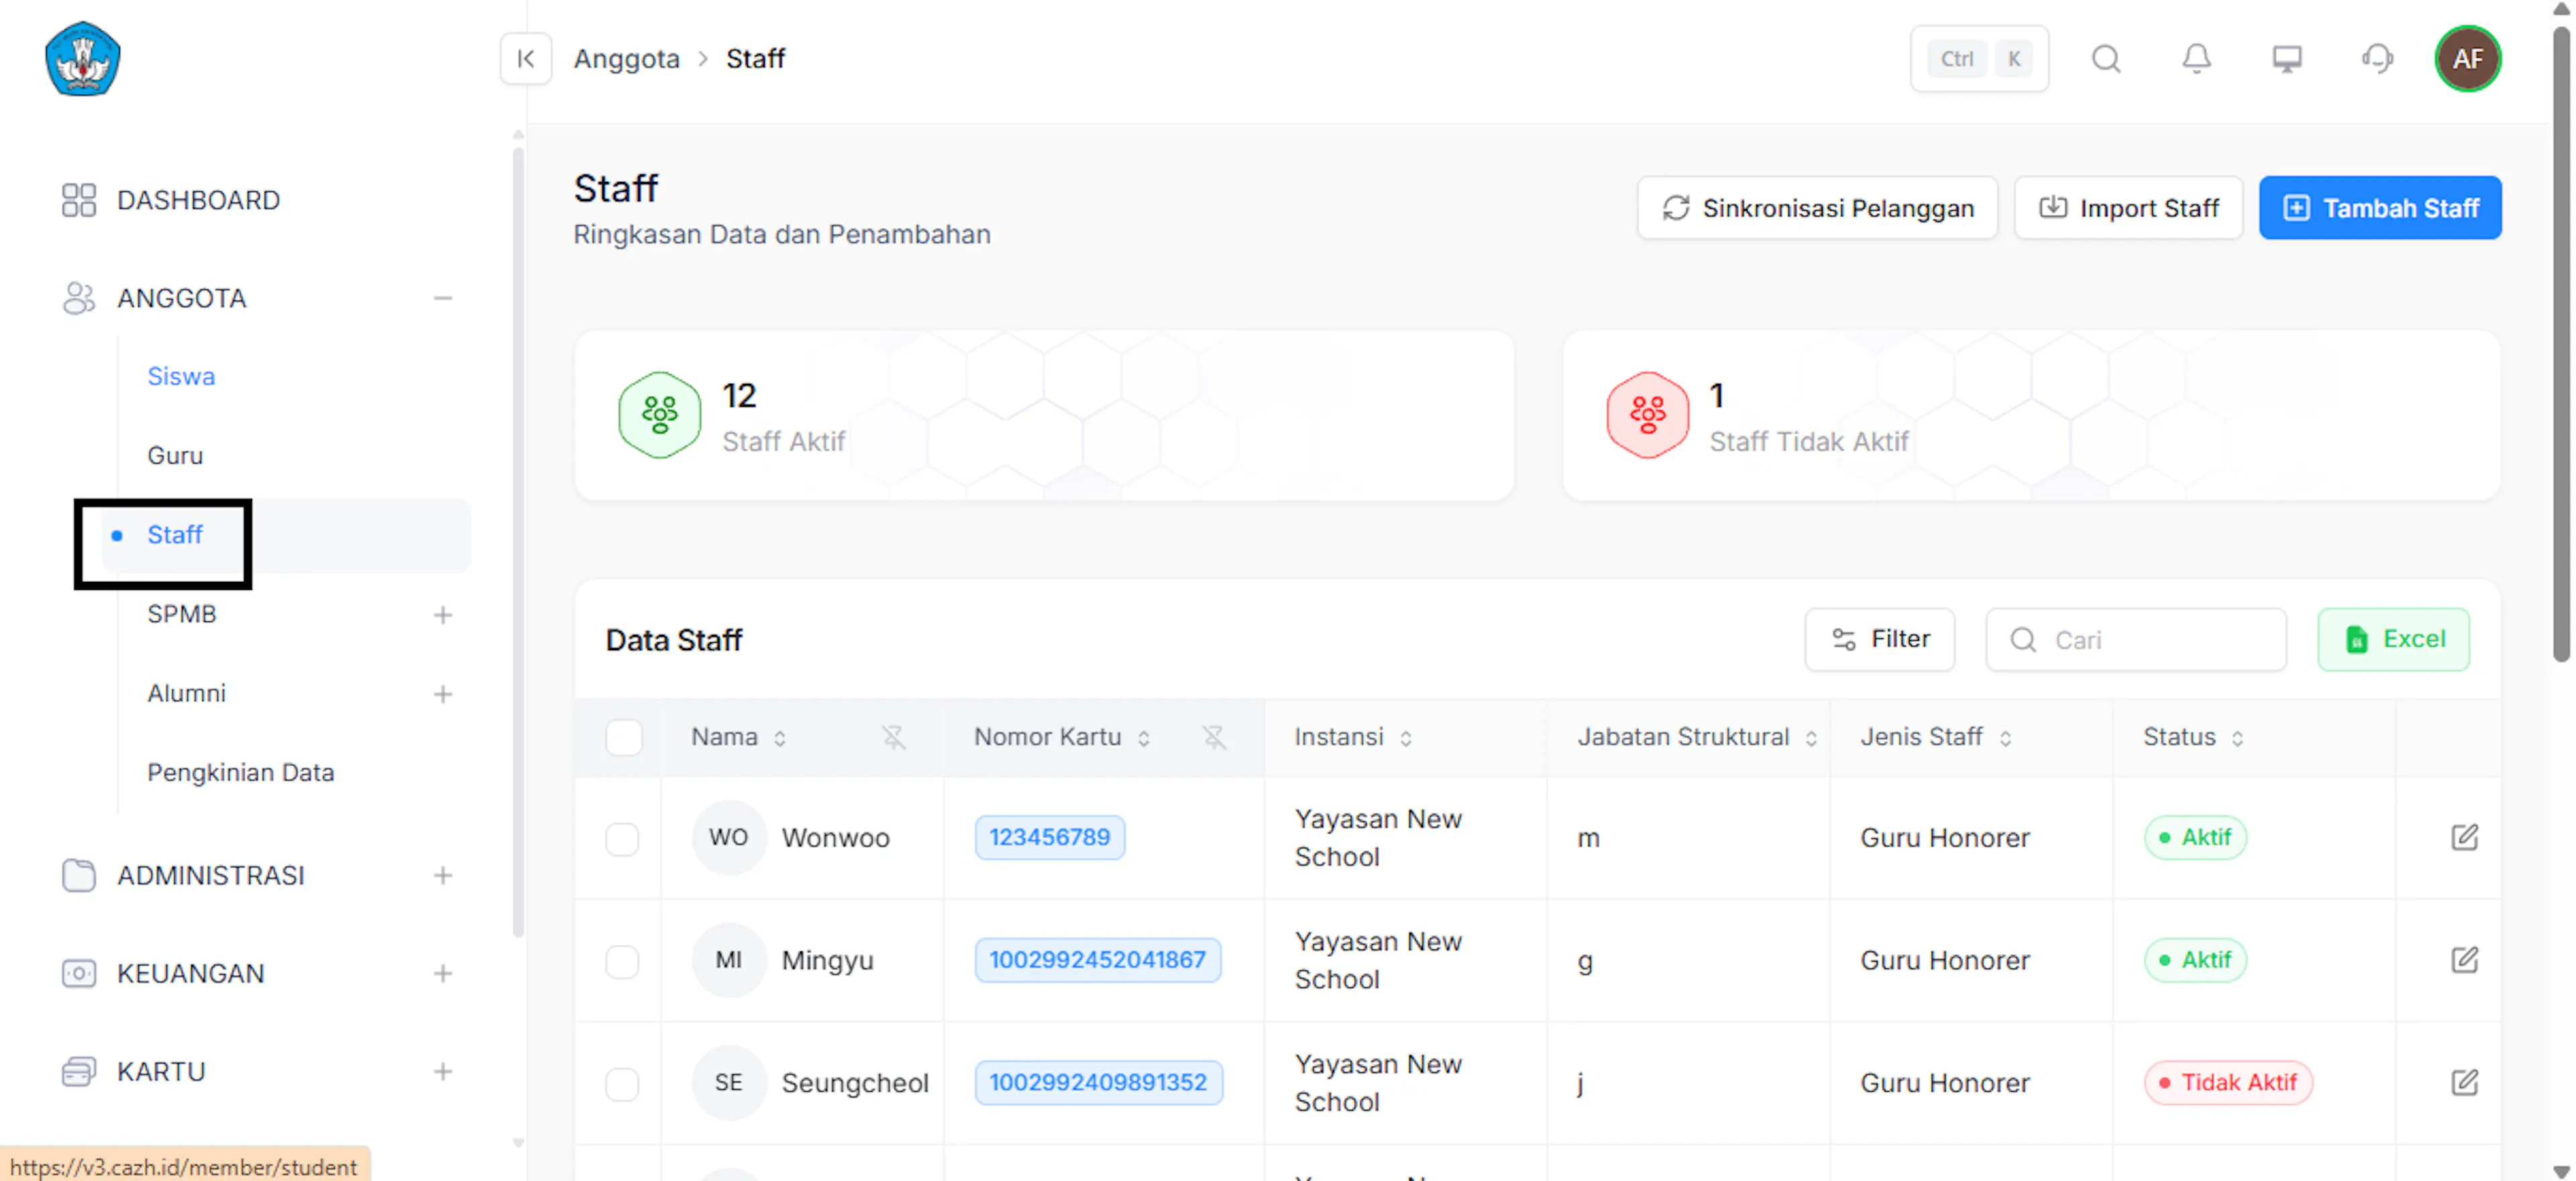This screenshot has height=1181, width=2576.
Task: Export data with Excel button
Action: (2393, 639)
